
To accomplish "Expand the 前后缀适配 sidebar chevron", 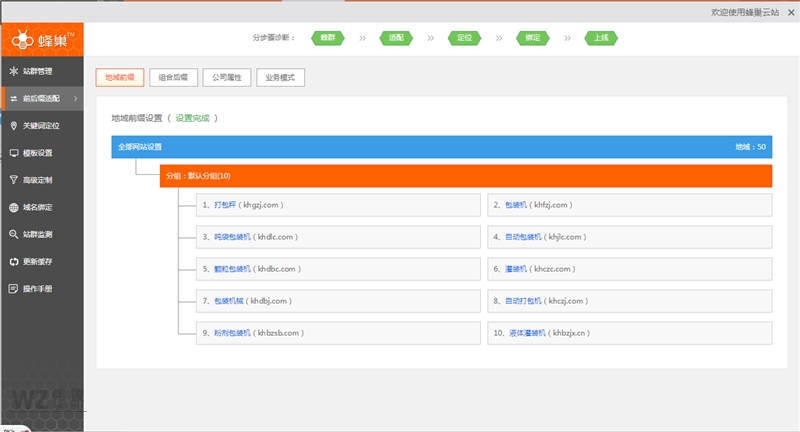I will (75, 99).
